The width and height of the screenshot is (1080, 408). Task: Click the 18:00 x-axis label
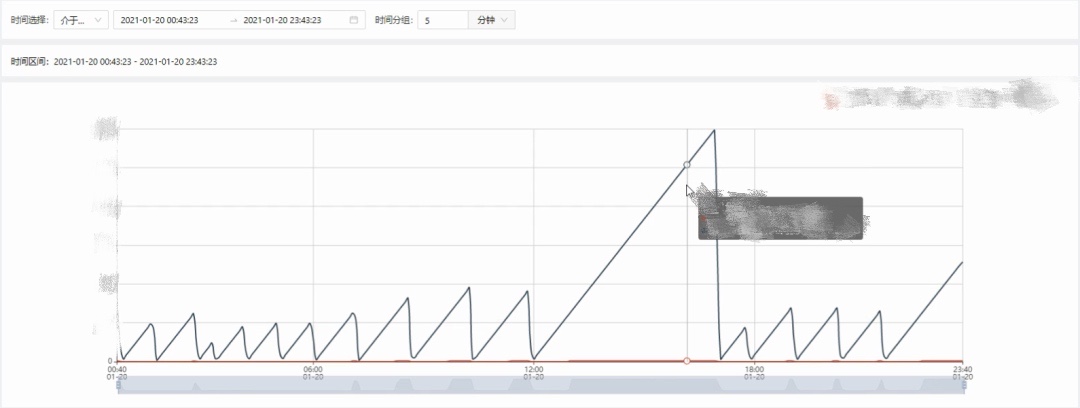pyautogui.click(x=754, y=372)
